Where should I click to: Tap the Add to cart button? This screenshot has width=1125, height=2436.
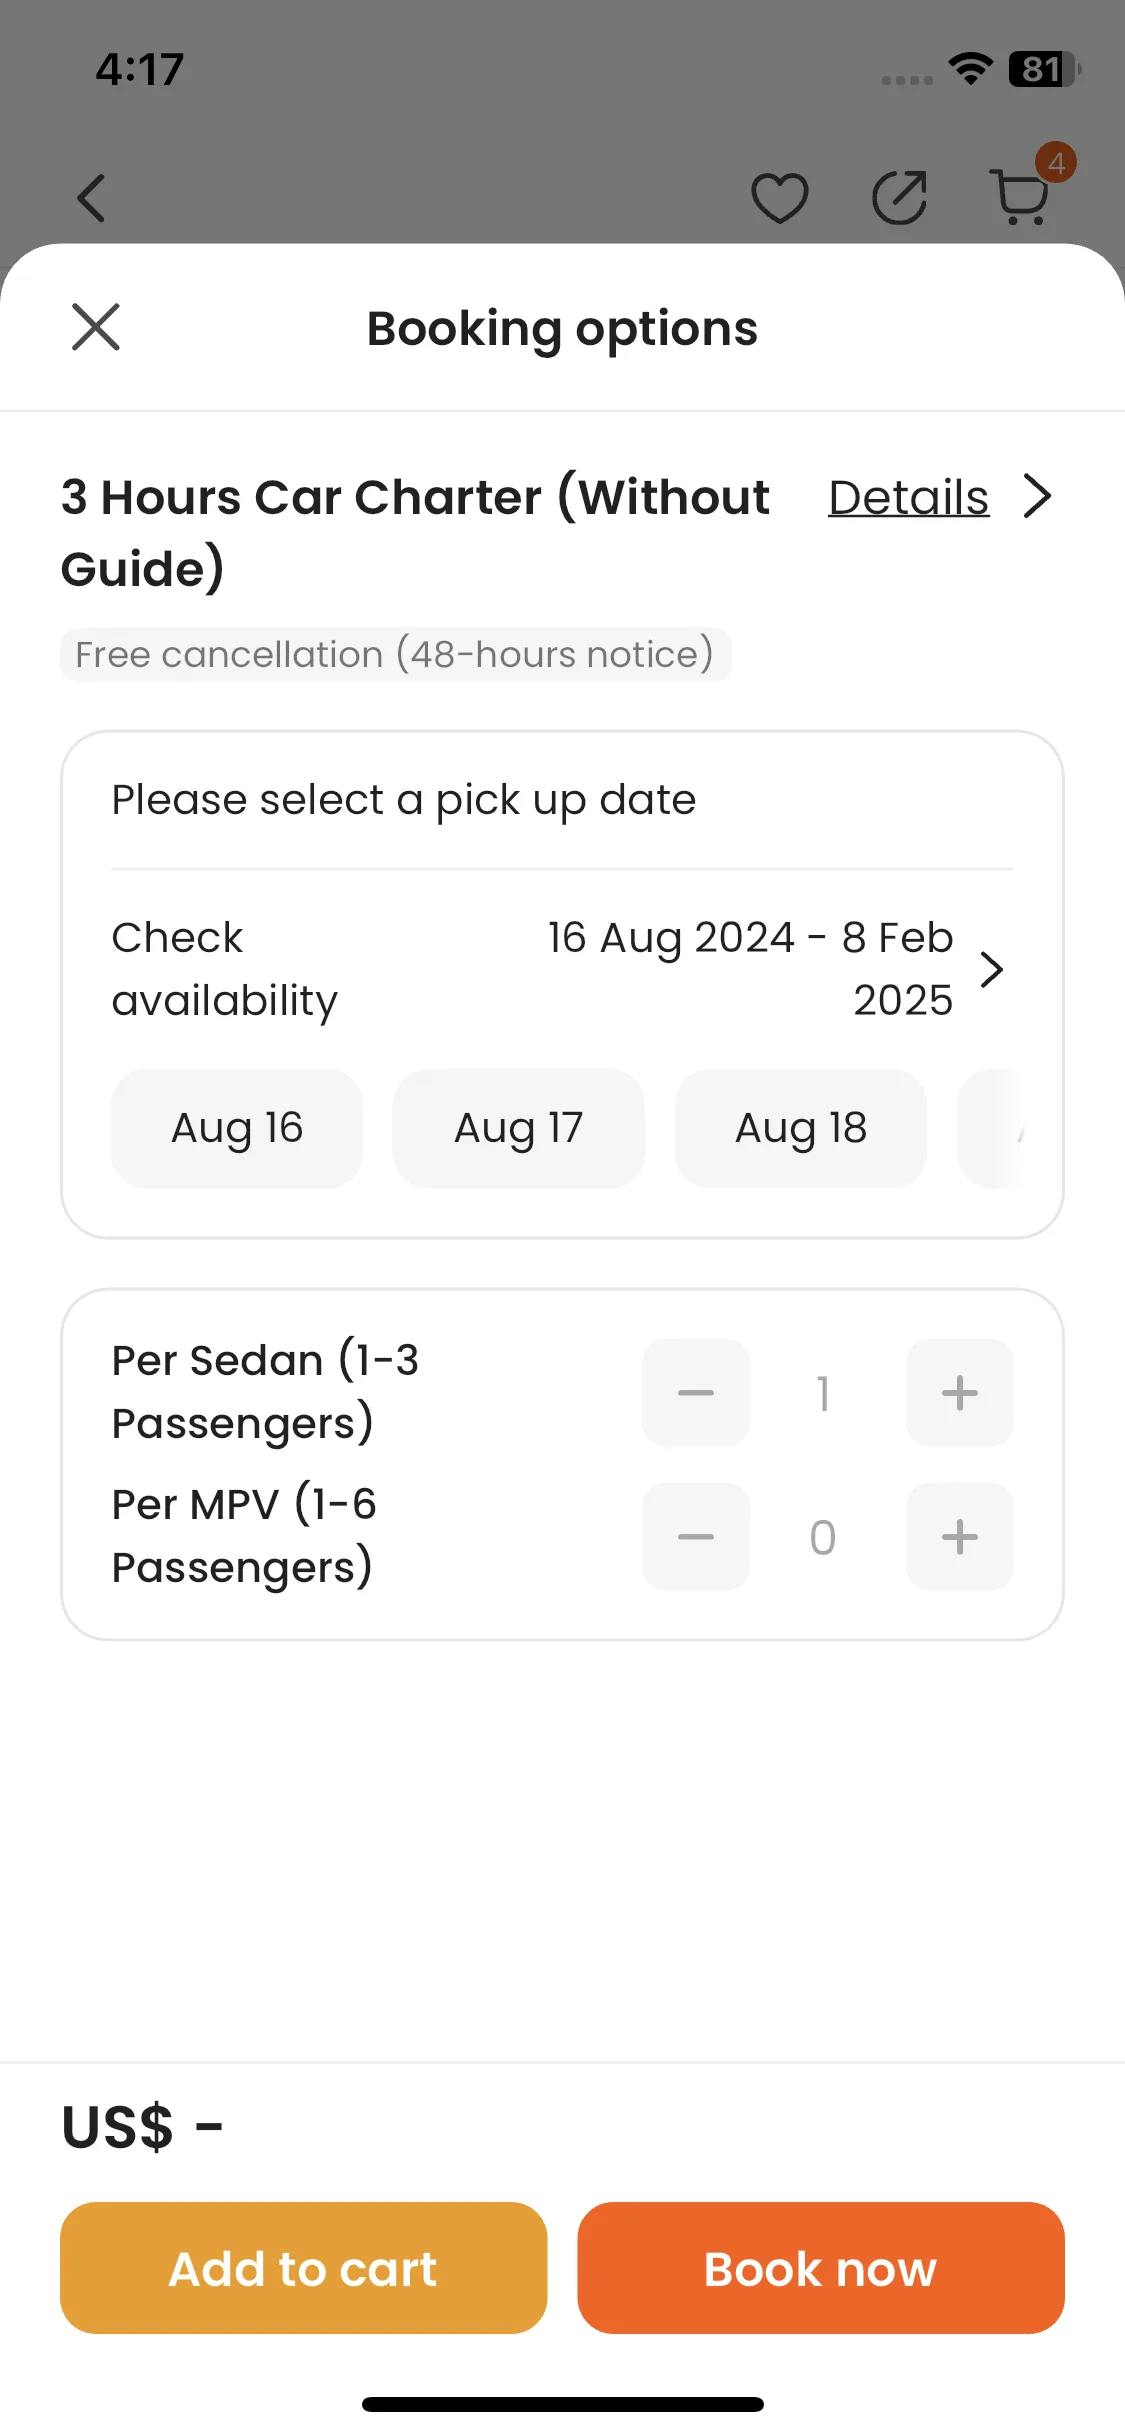[x=303, y=2267]
